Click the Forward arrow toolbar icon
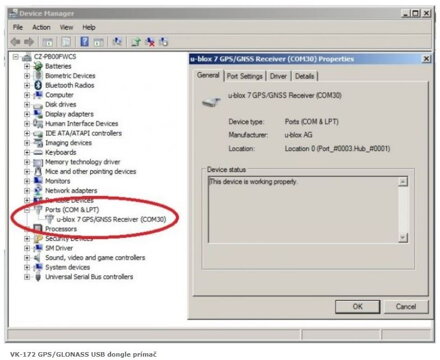Screen dimensions: 440x360 pyautogui.click(x=29, y=42)
